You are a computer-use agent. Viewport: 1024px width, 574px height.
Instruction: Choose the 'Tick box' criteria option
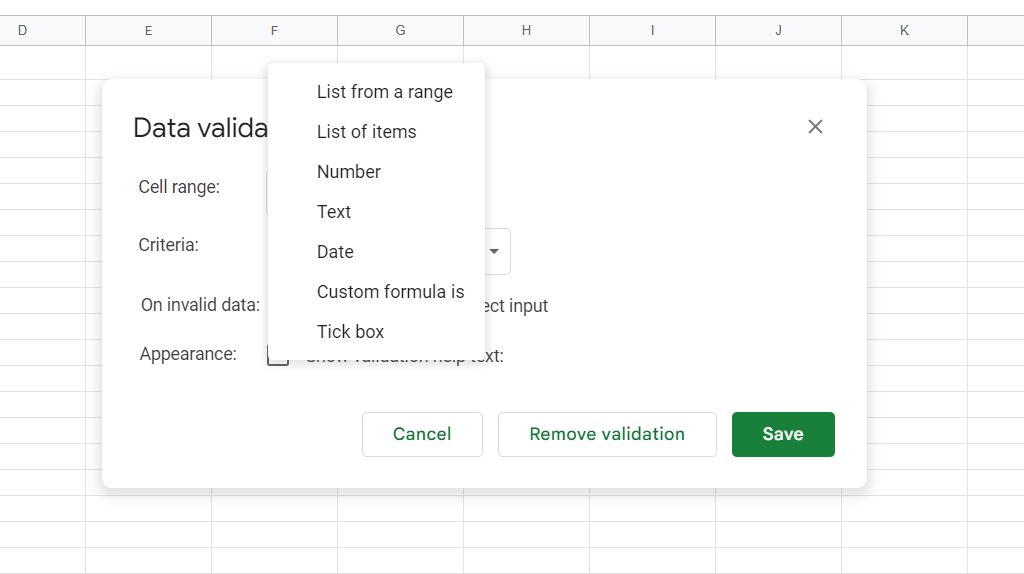click(350, 332)
